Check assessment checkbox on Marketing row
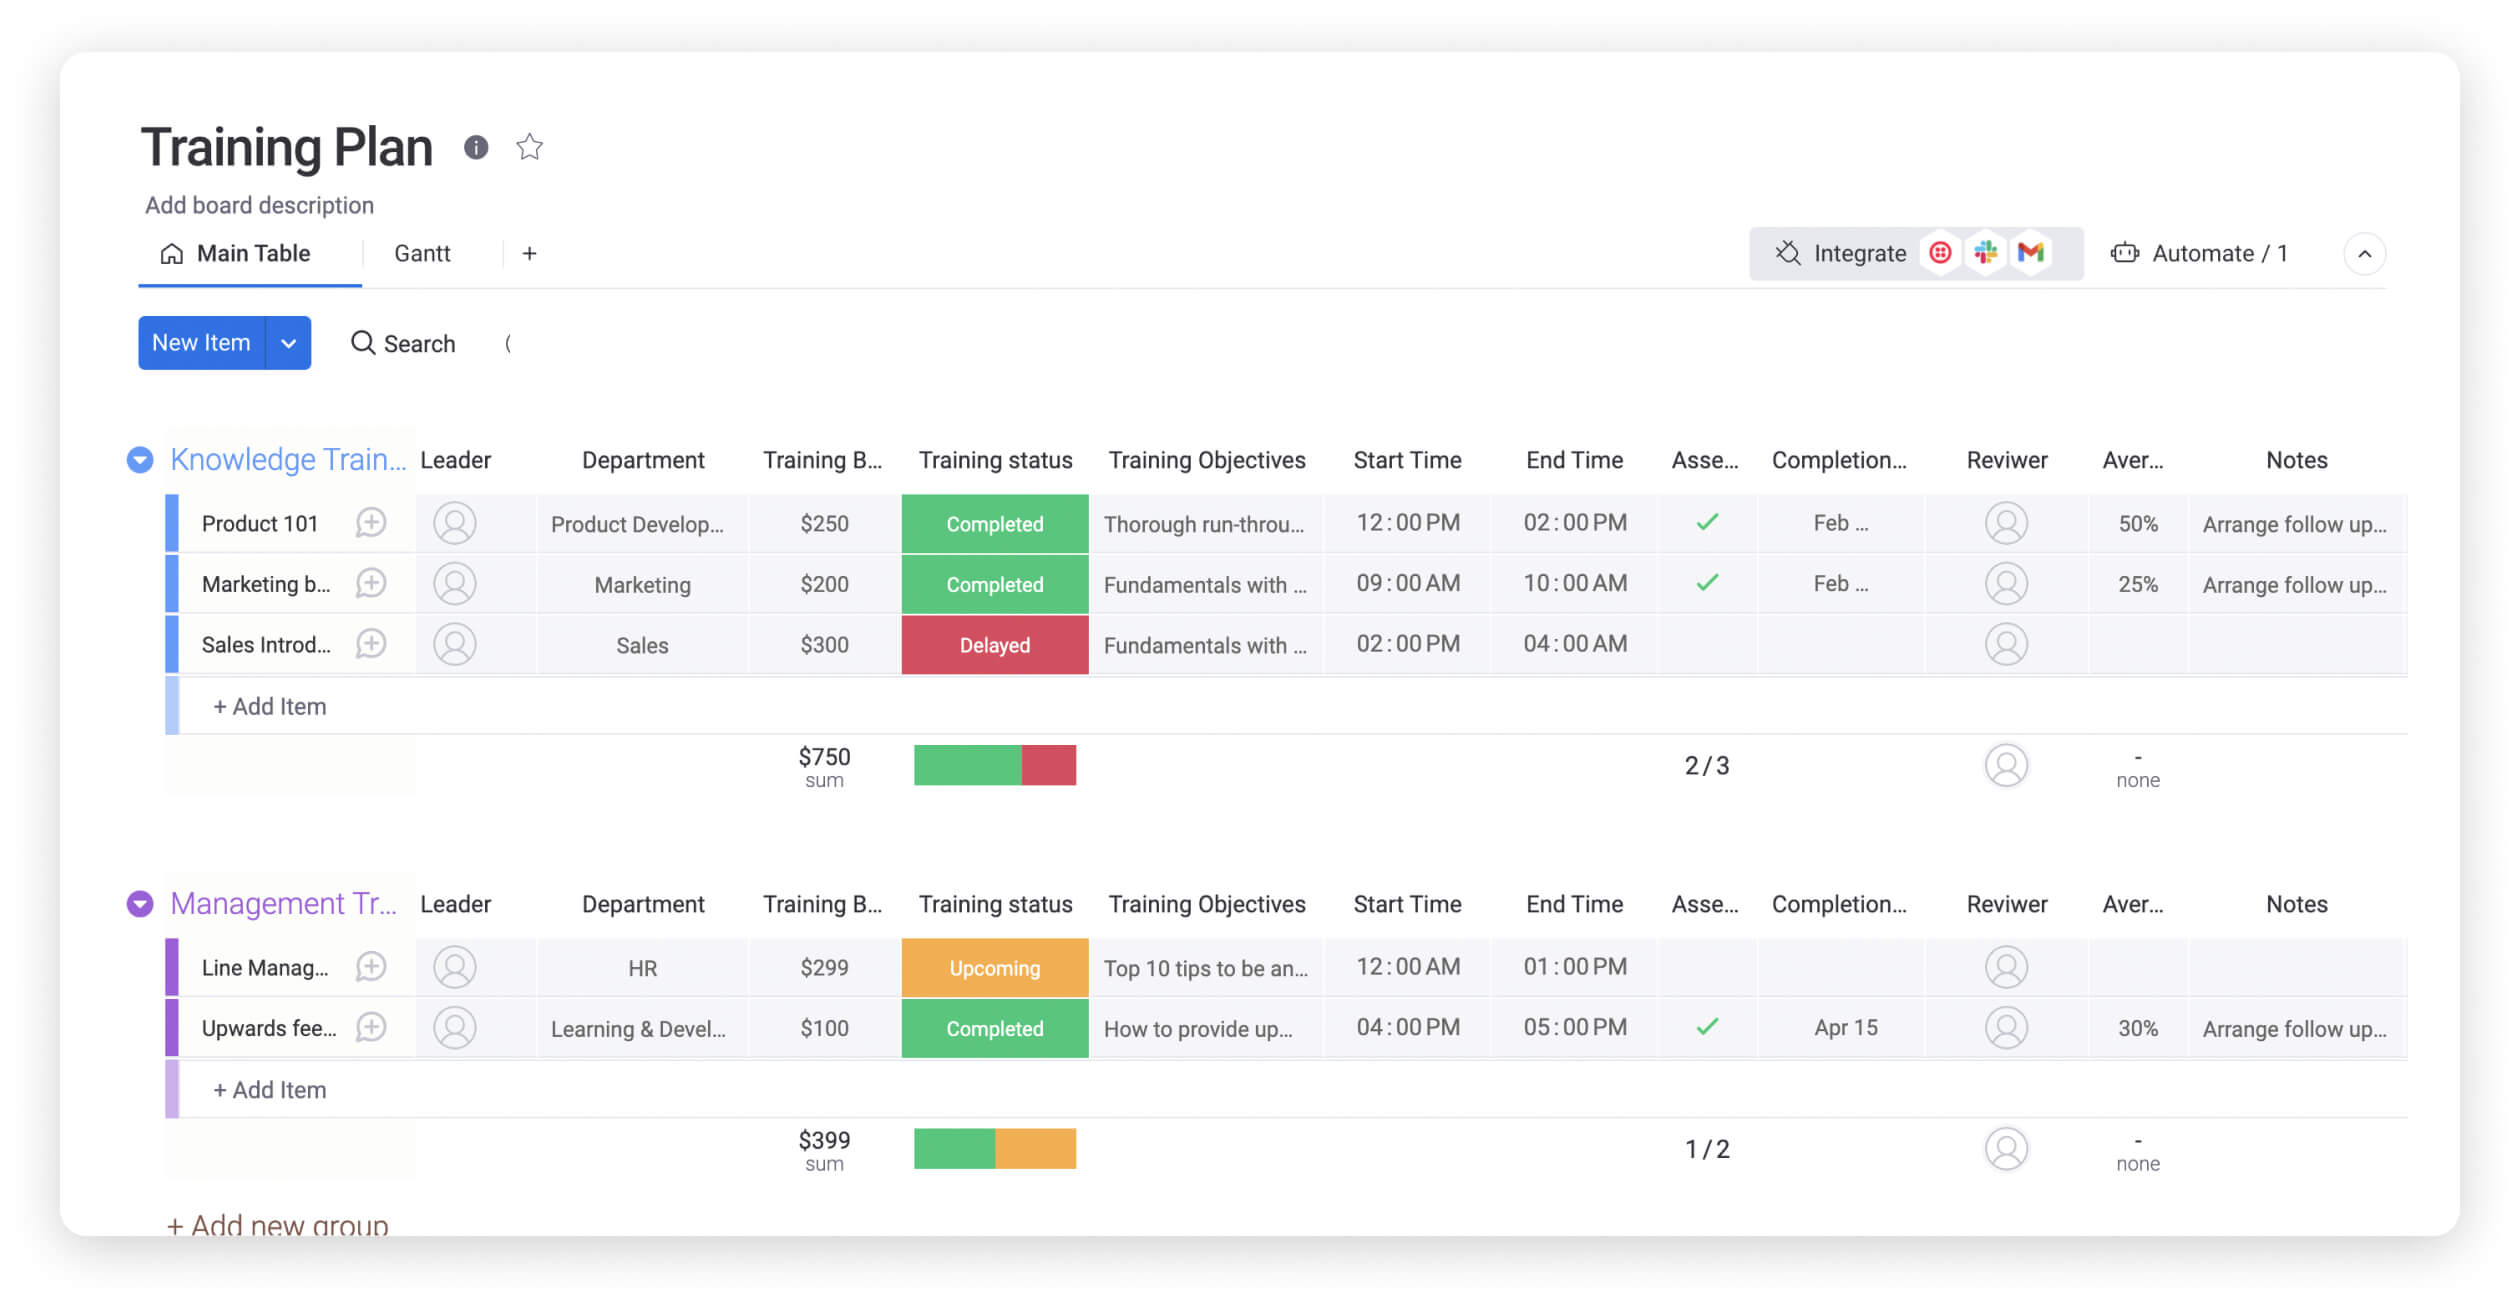 point(1706,583)
